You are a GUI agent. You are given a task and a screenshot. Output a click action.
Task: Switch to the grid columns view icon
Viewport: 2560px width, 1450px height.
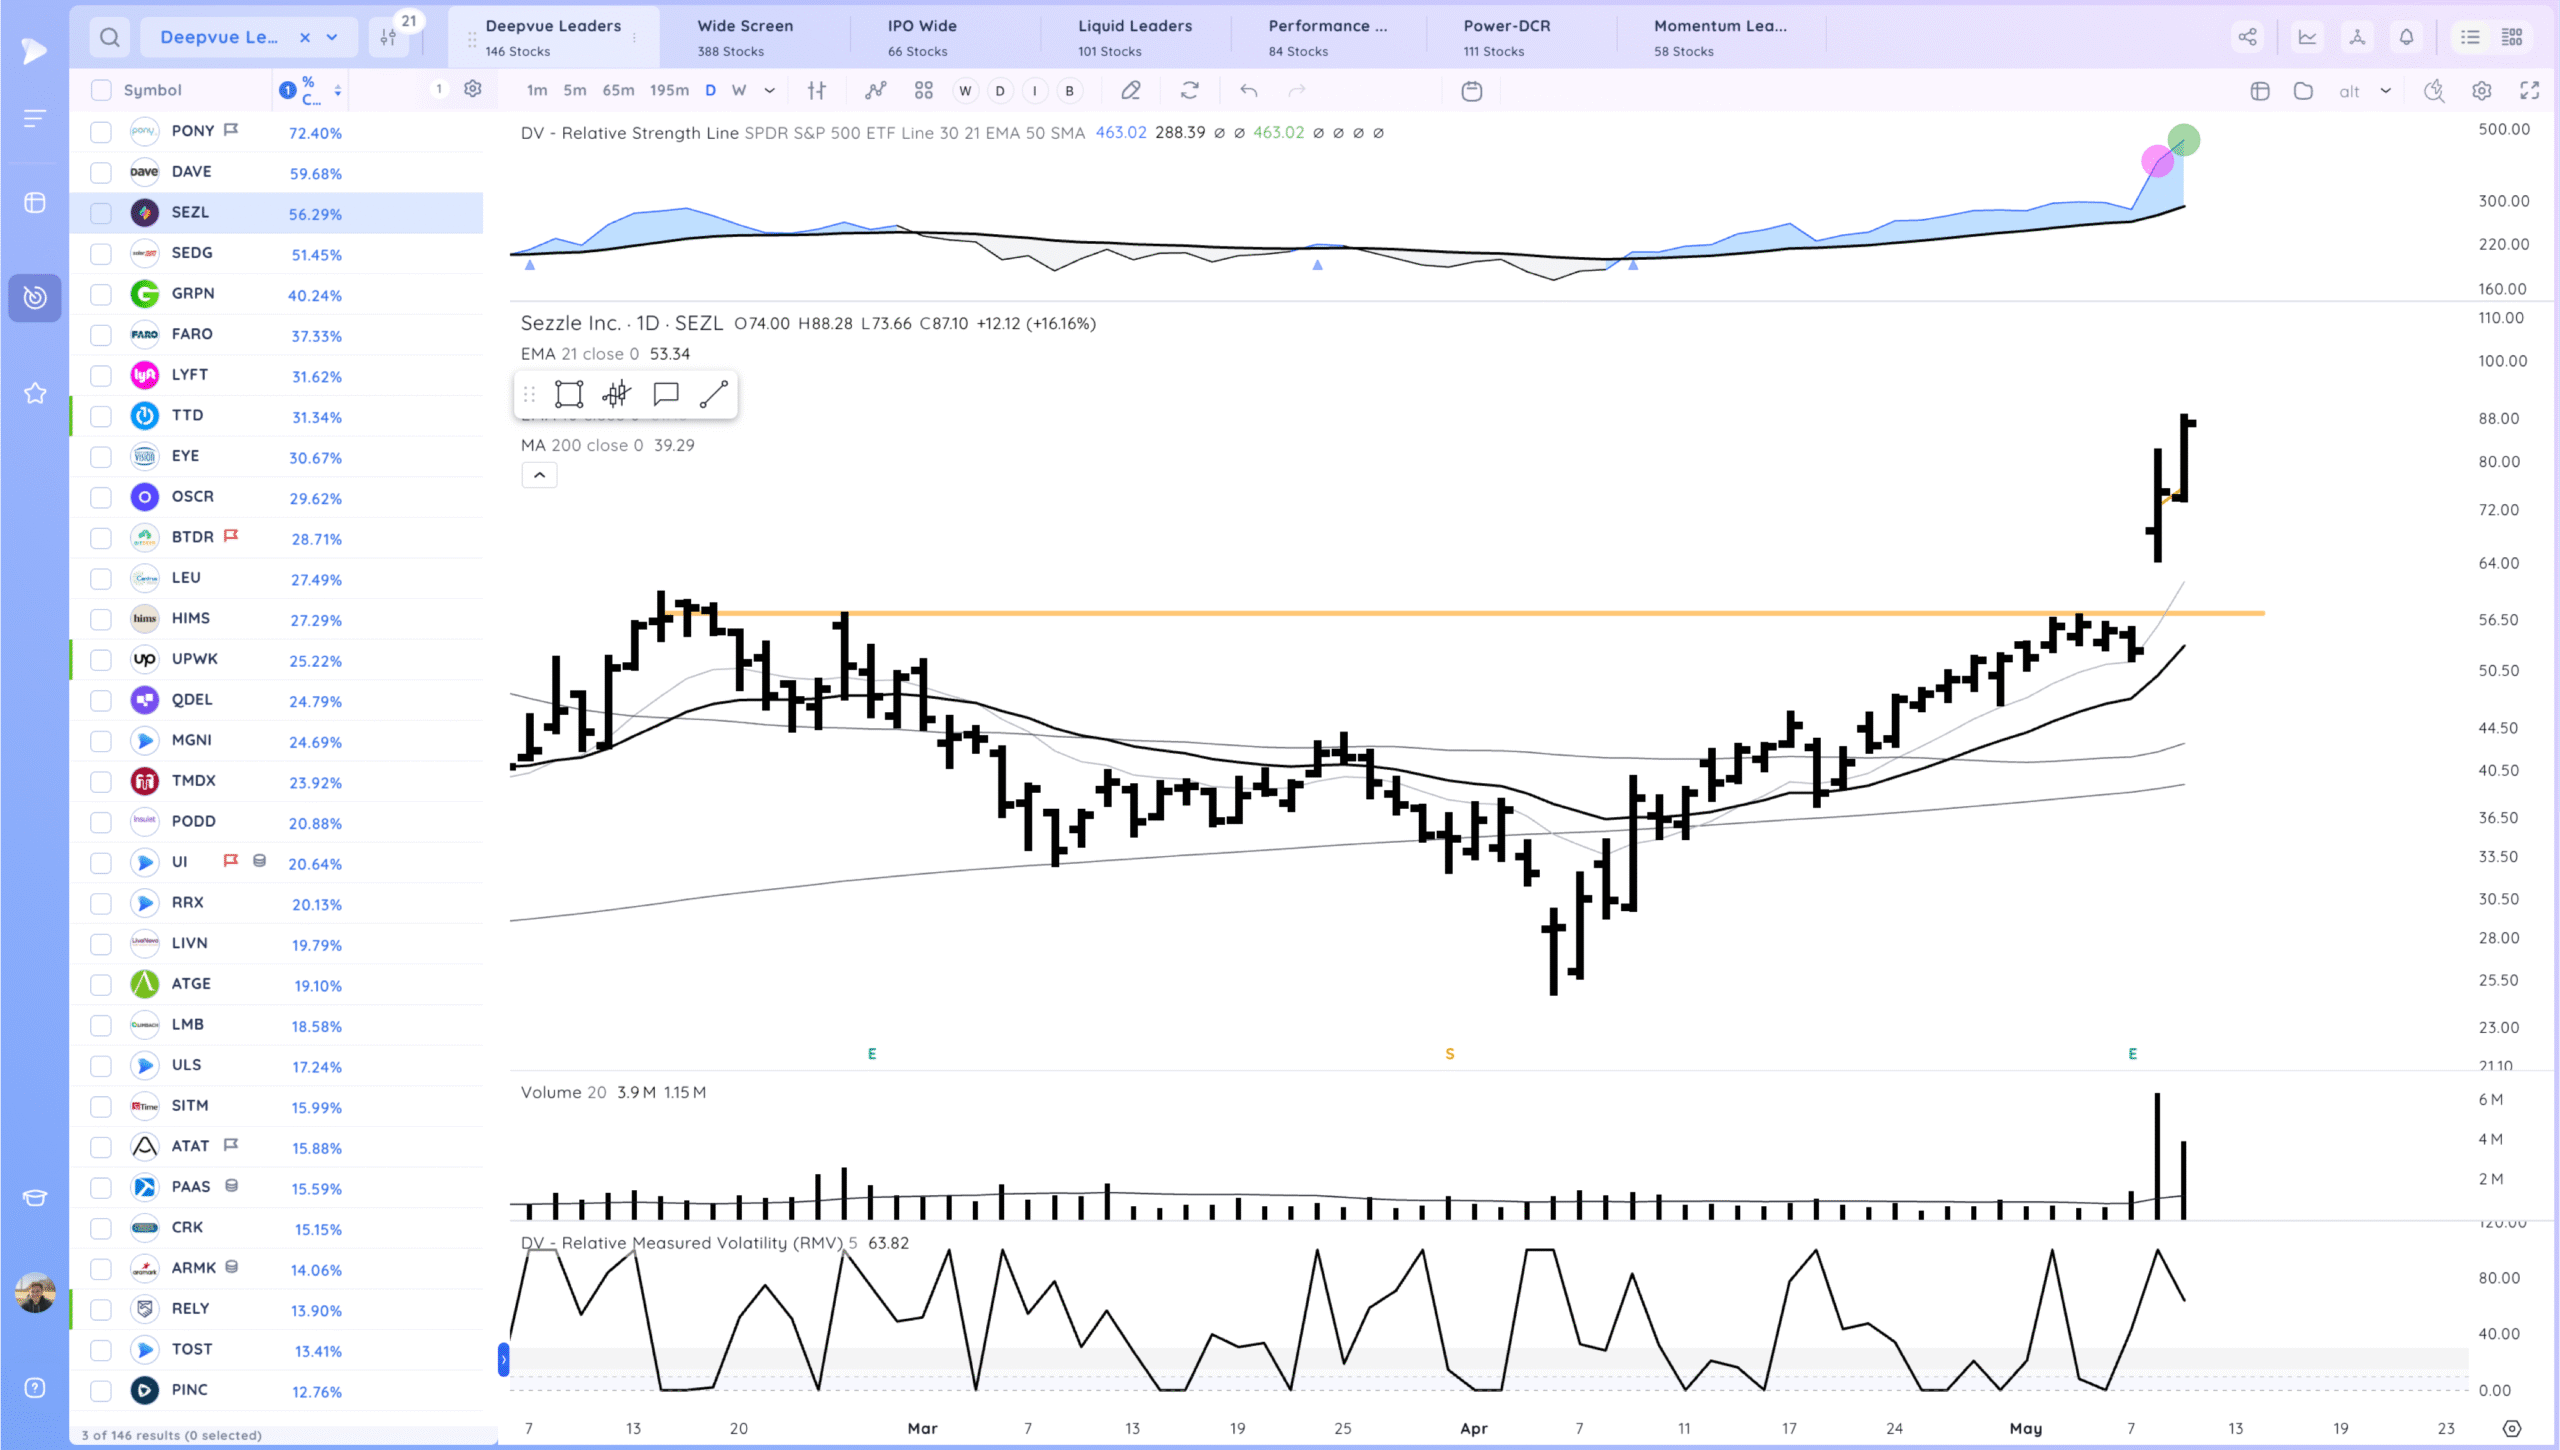(x=2512, y=38)
